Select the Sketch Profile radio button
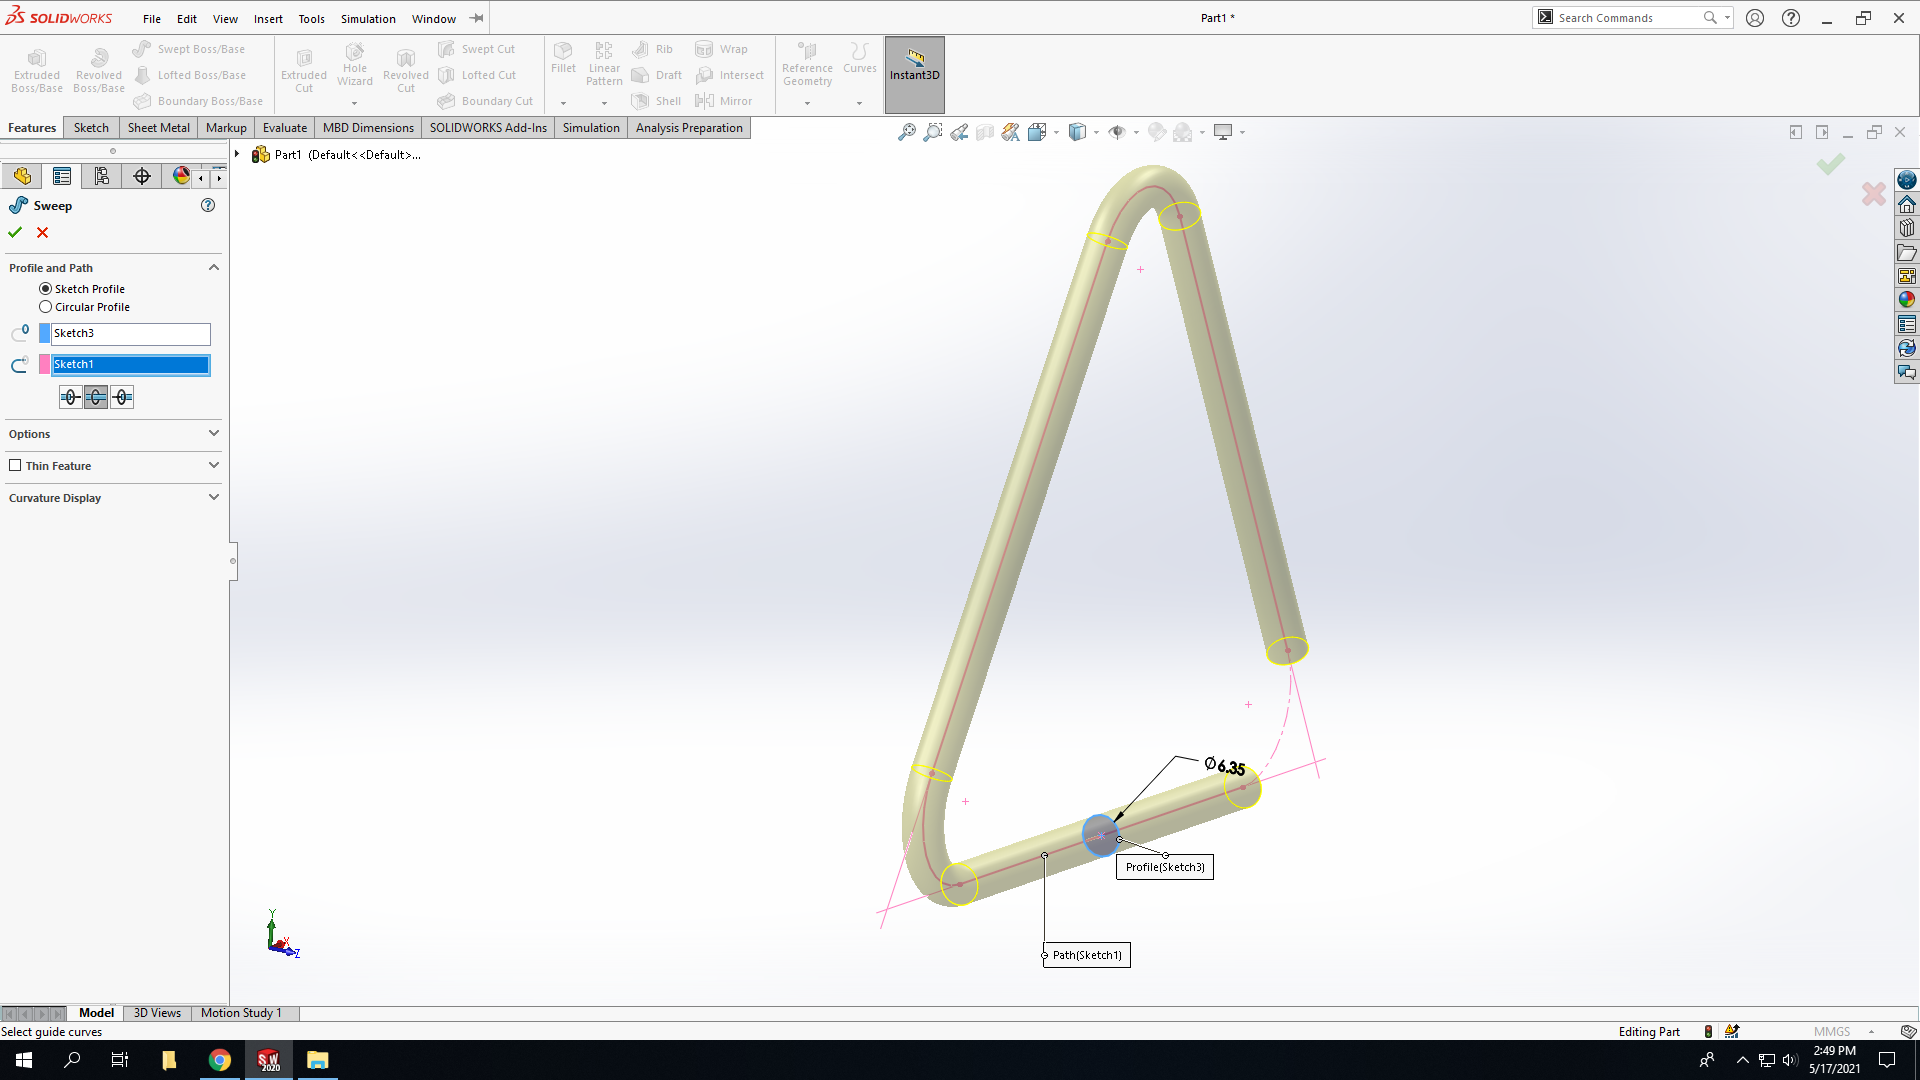 click(x=45, y=289)
